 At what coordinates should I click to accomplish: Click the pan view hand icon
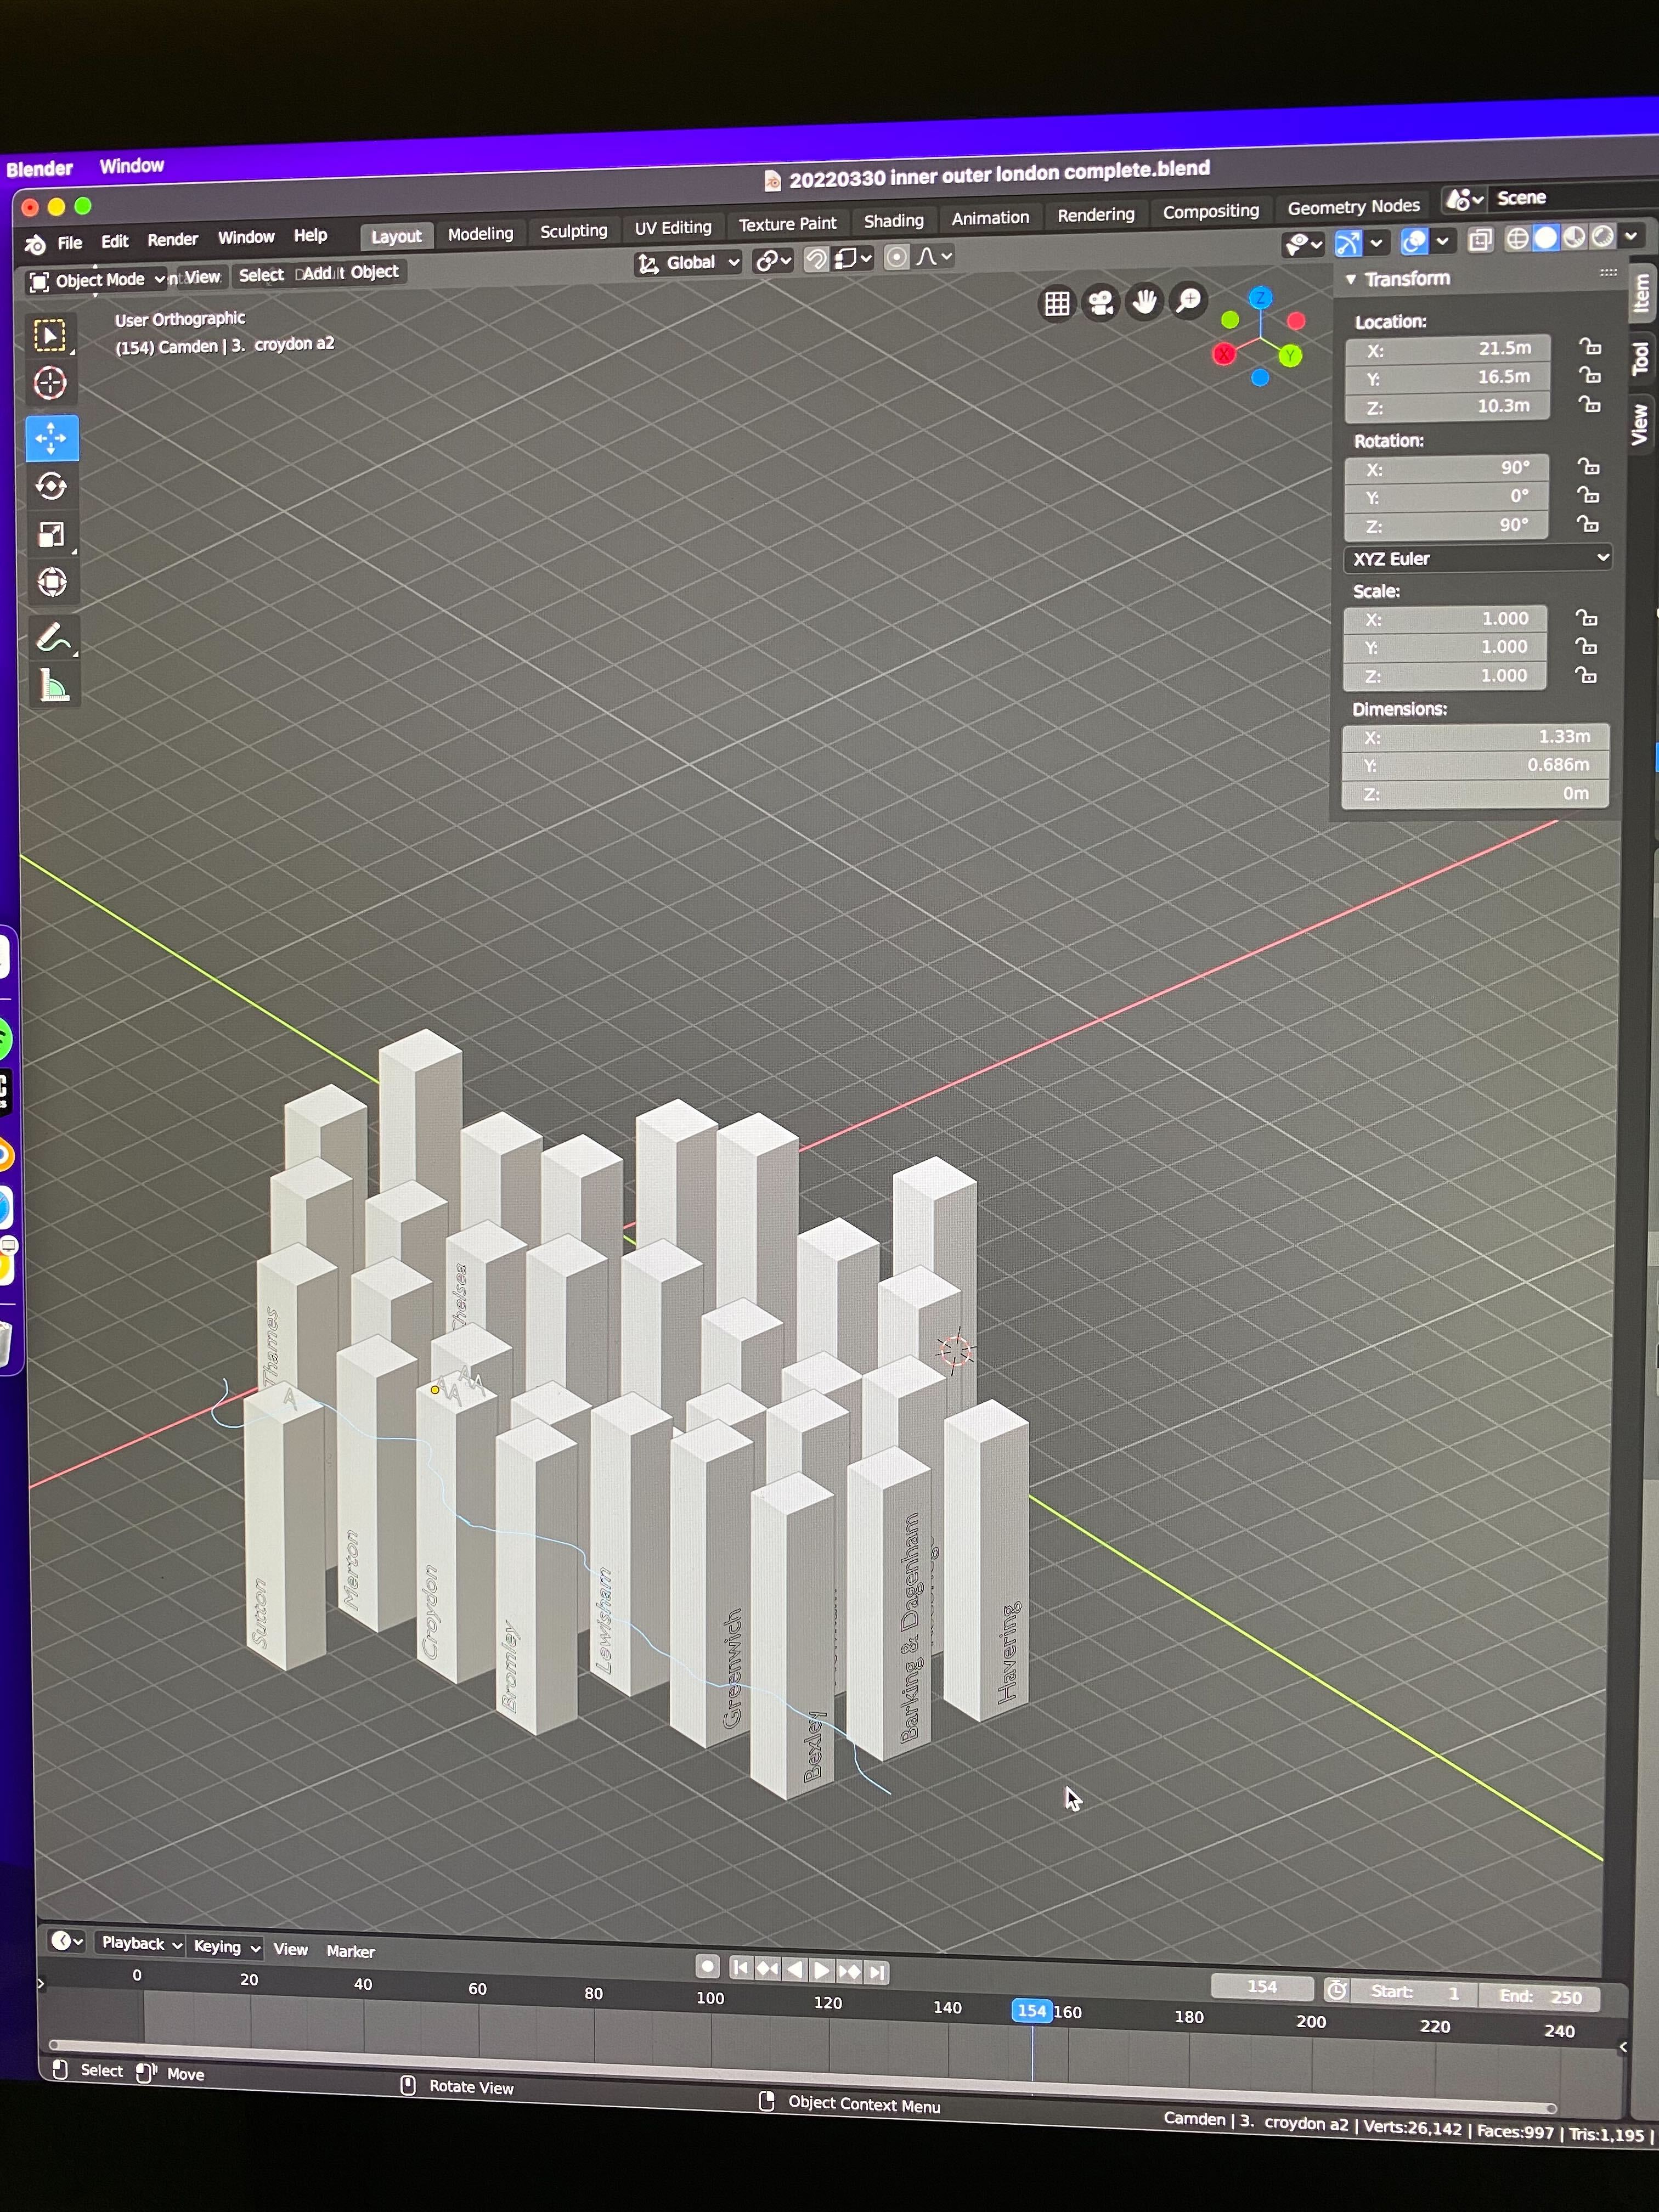click(x=1145, y=301)
